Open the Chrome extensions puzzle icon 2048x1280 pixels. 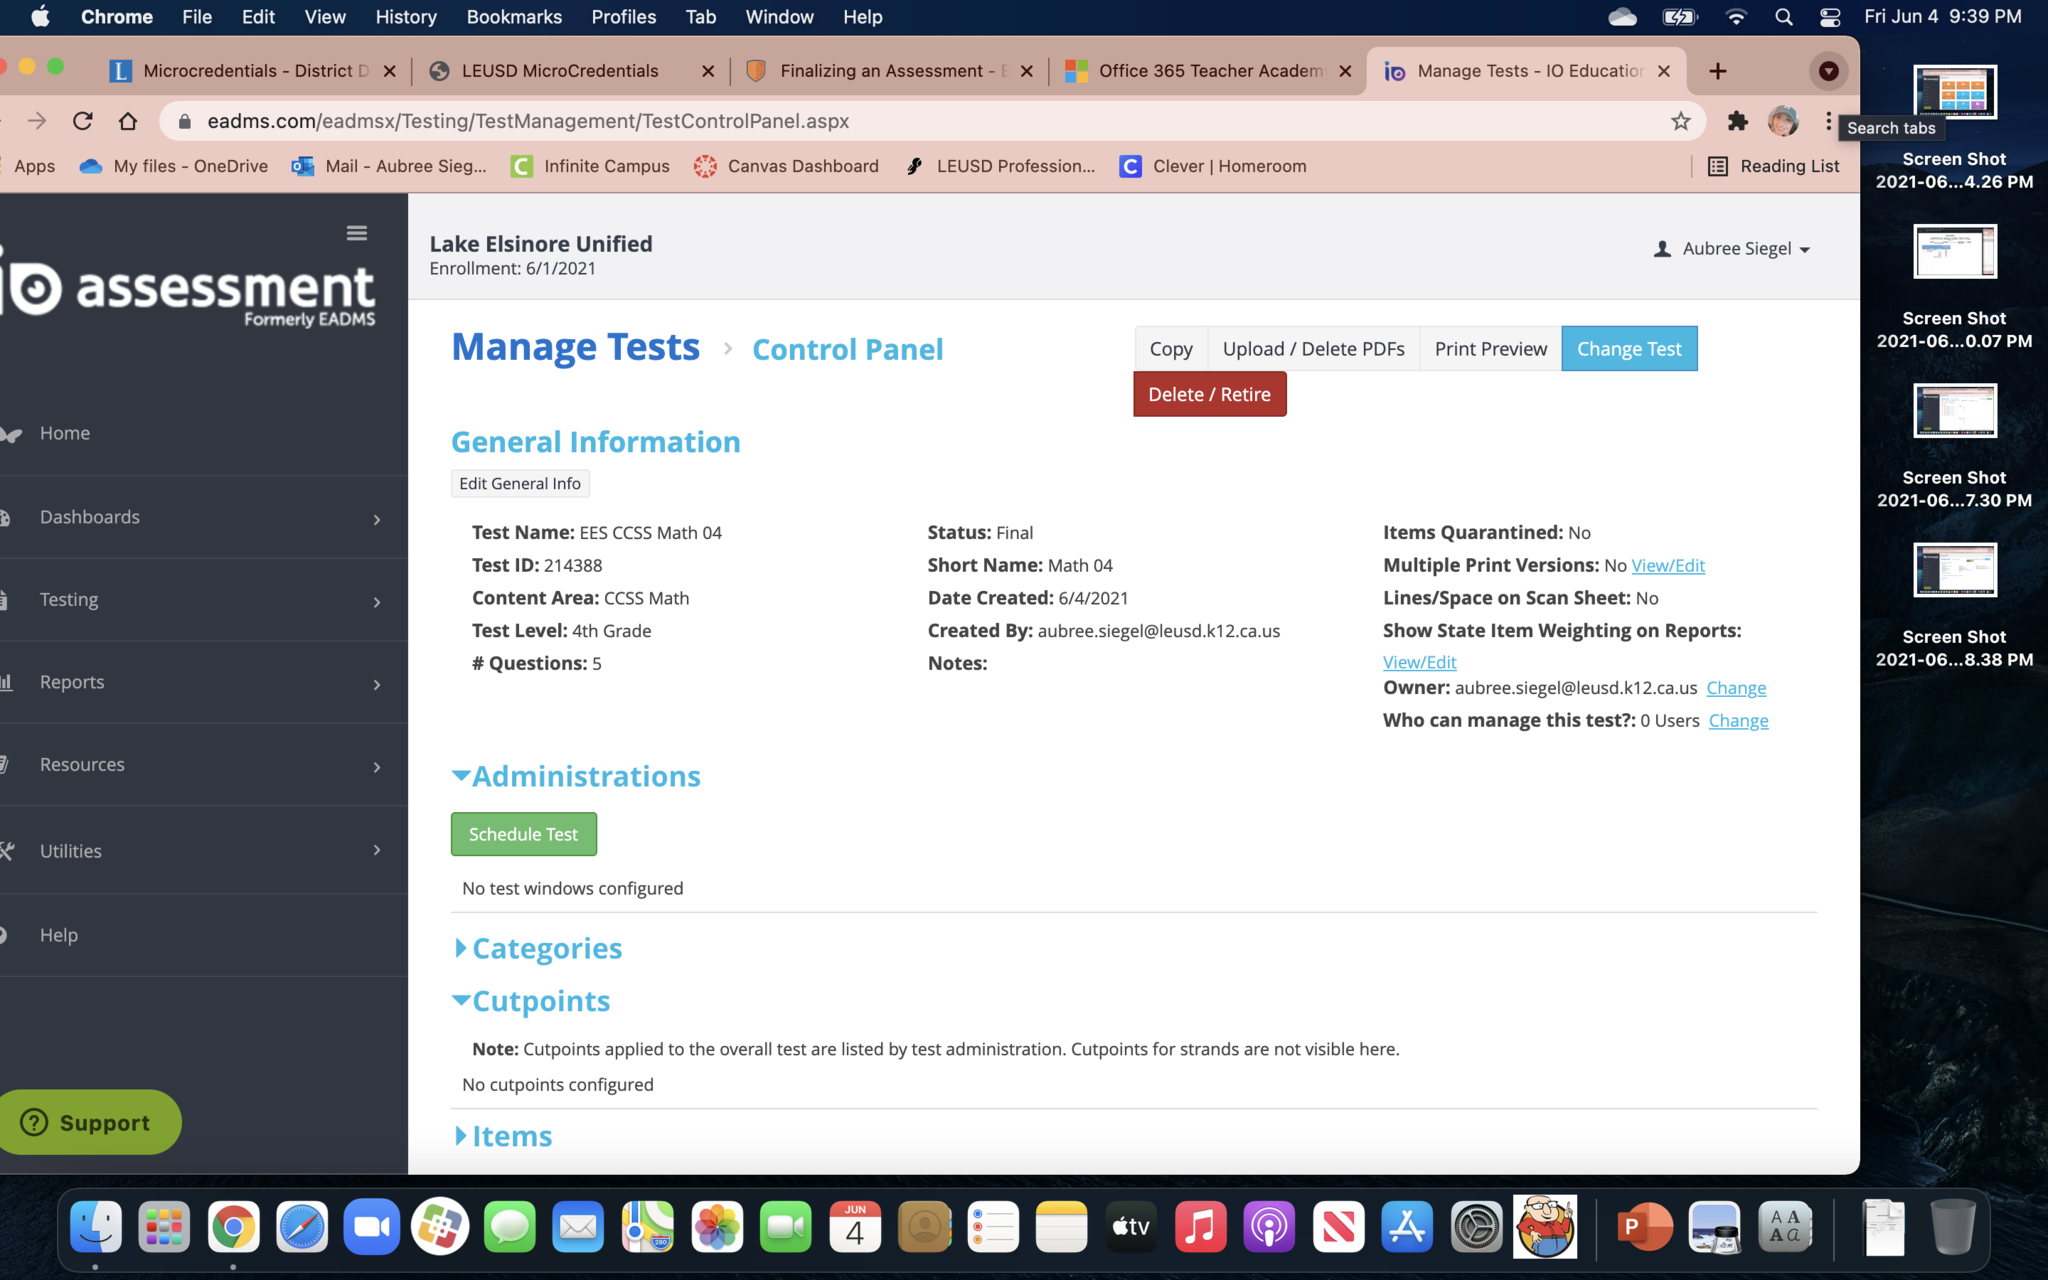[x=1737, y=121]
